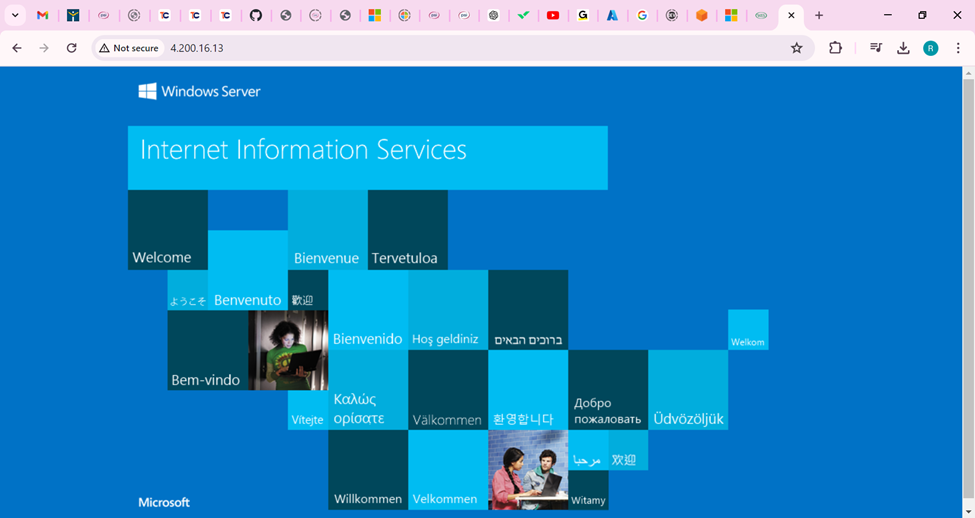Click the Windows Server logo
The height and width of the screenshot is (518, 975).
tap(200, 91)
